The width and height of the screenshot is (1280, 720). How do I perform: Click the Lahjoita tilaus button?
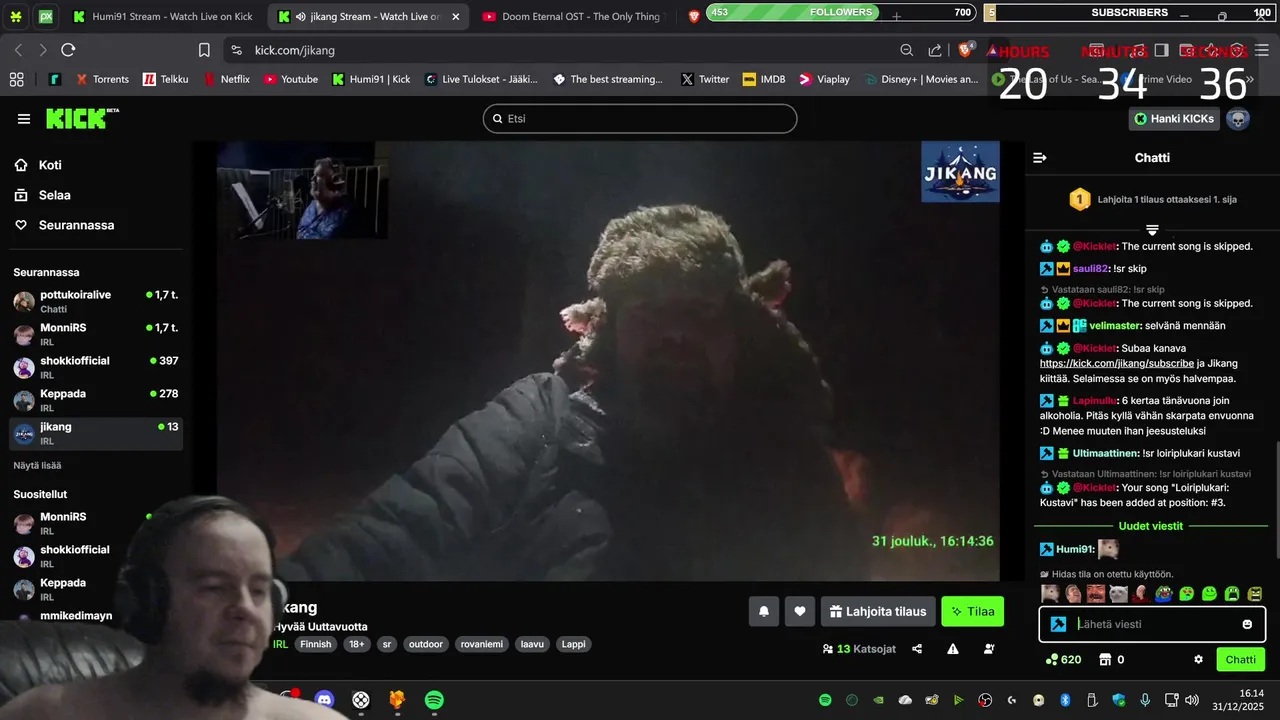pos(878,611)
